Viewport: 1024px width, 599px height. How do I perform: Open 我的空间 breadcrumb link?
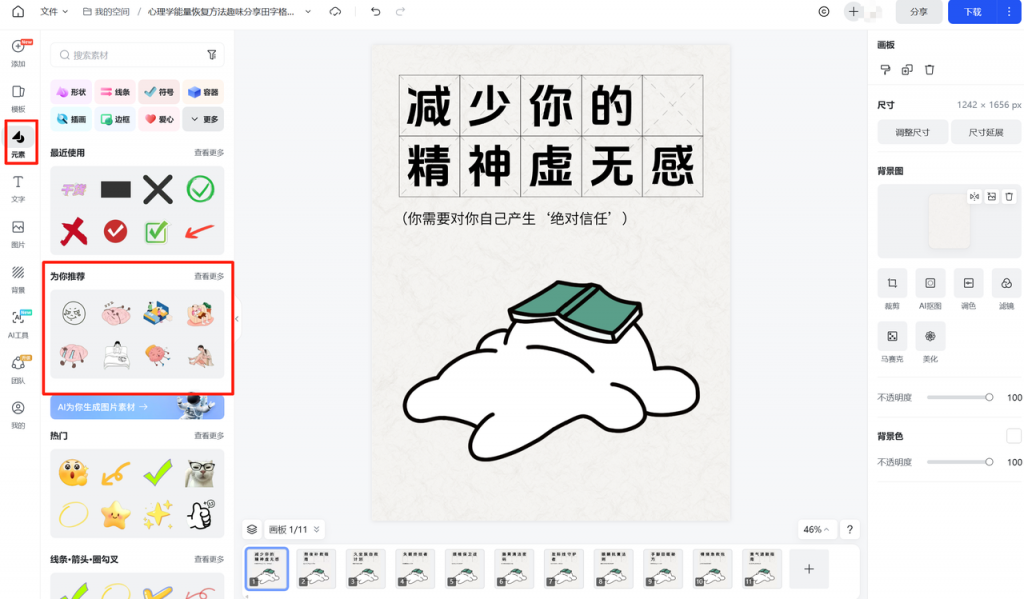pyautogui.click(x=106, y=12)
